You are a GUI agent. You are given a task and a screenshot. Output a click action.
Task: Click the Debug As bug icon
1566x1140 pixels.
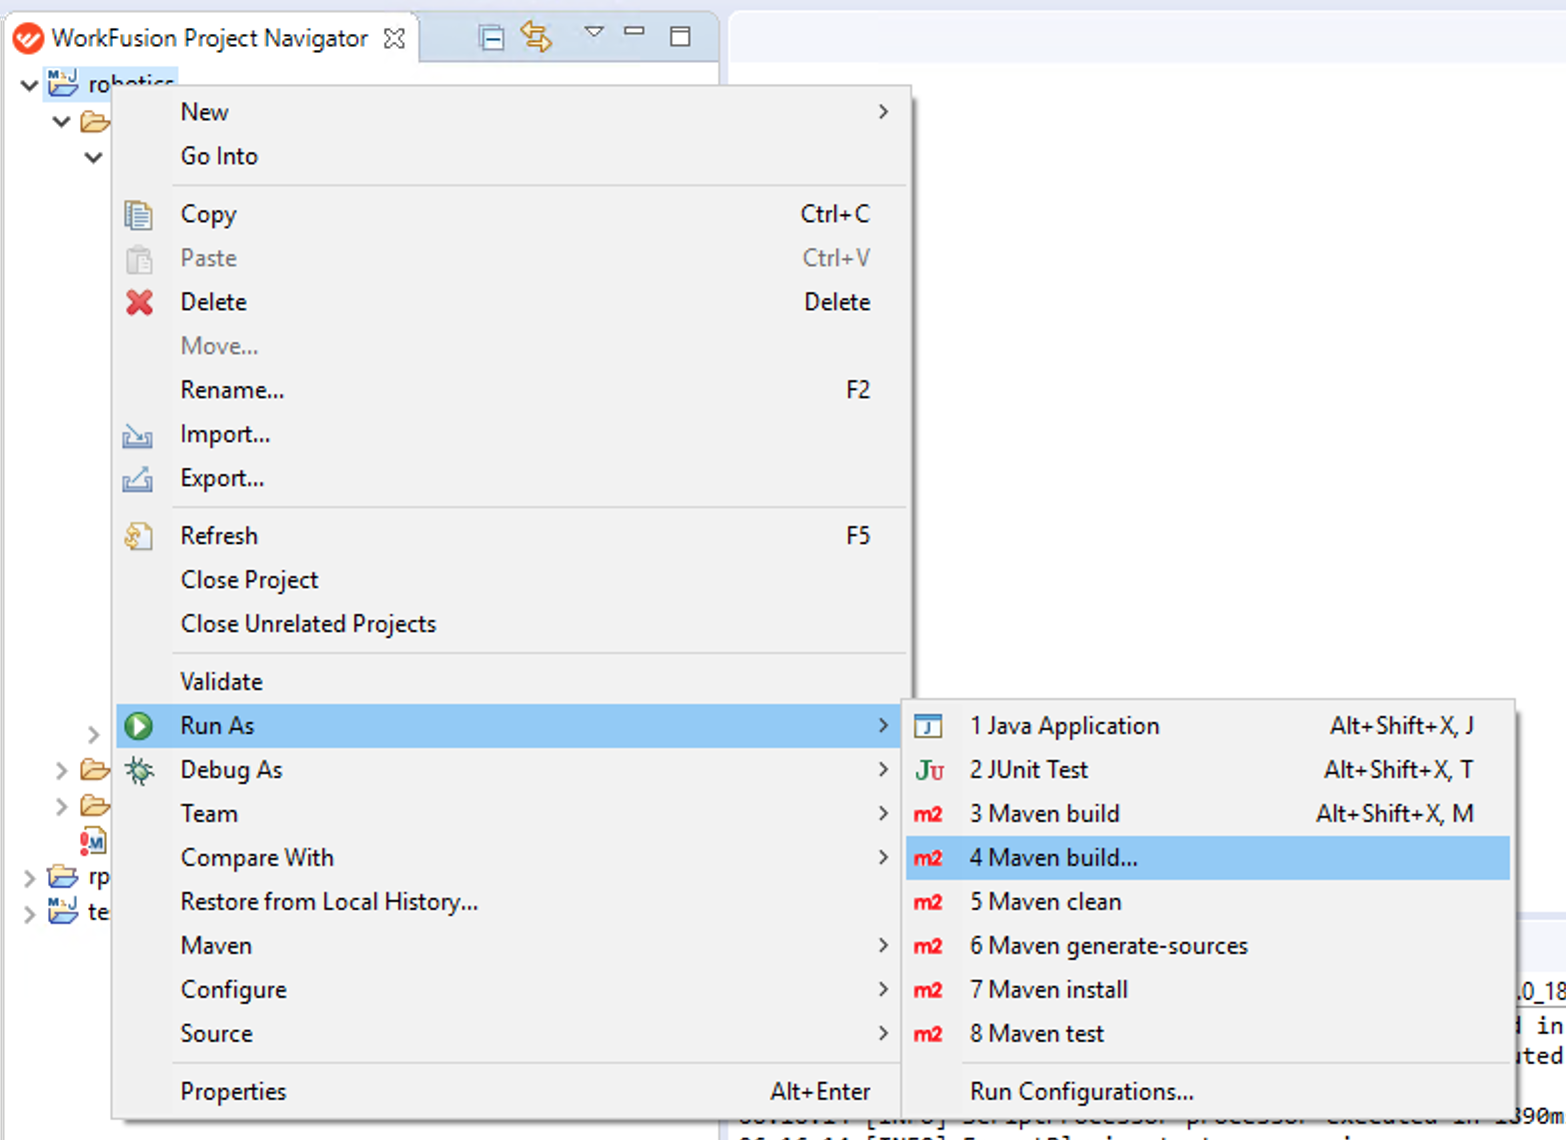click(139, 770)
